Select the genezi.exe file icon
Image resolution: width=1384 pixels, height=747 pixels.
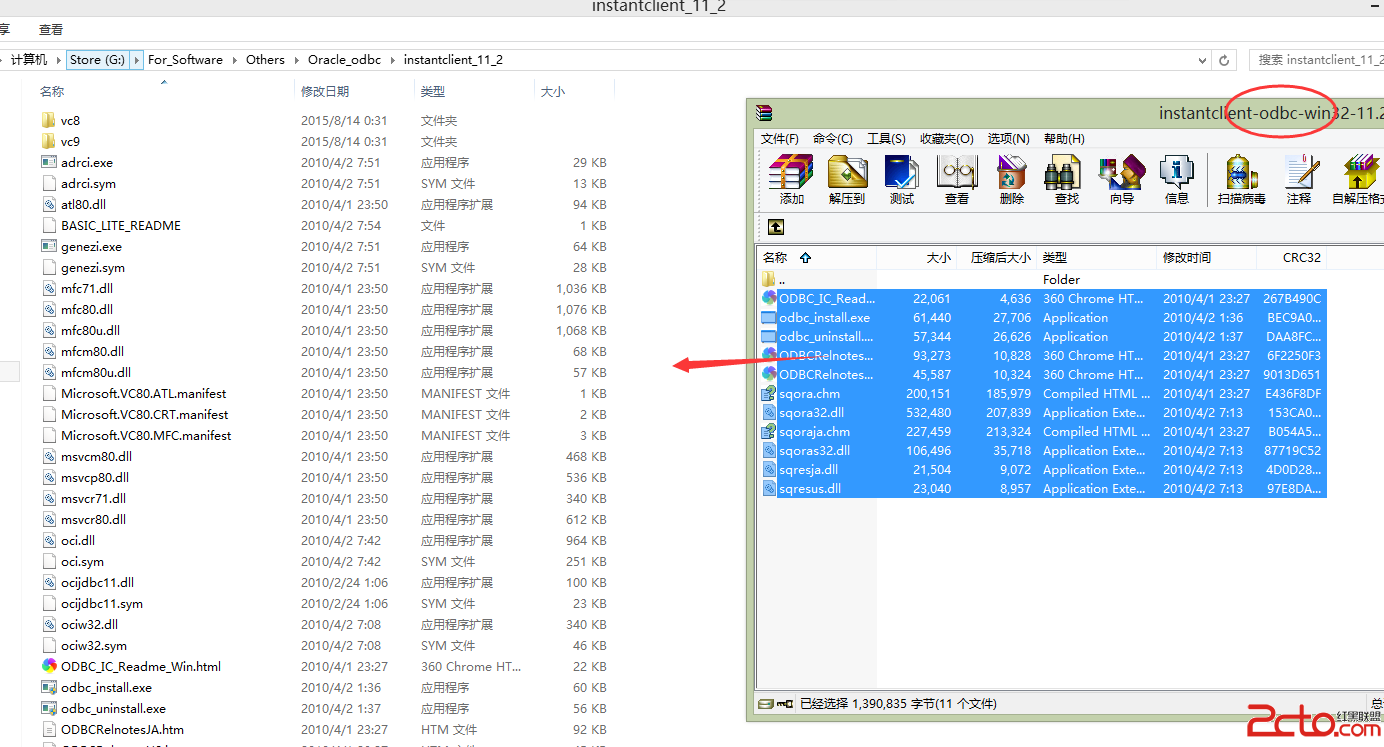coord(48,246)
